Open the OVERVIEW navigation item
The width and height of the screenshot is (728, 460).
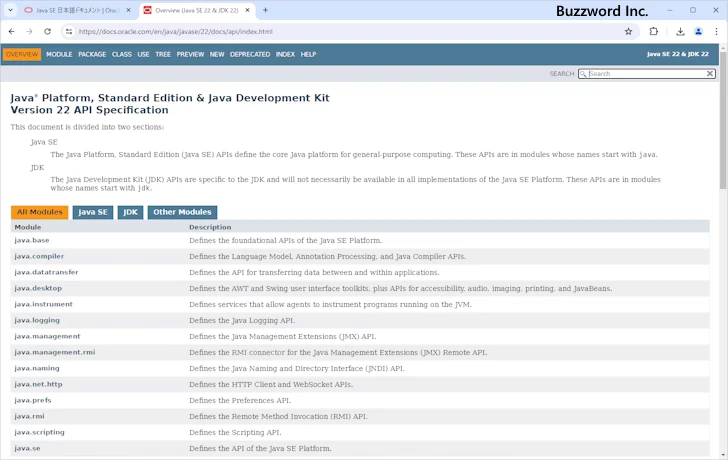click(x=22, y=54)
